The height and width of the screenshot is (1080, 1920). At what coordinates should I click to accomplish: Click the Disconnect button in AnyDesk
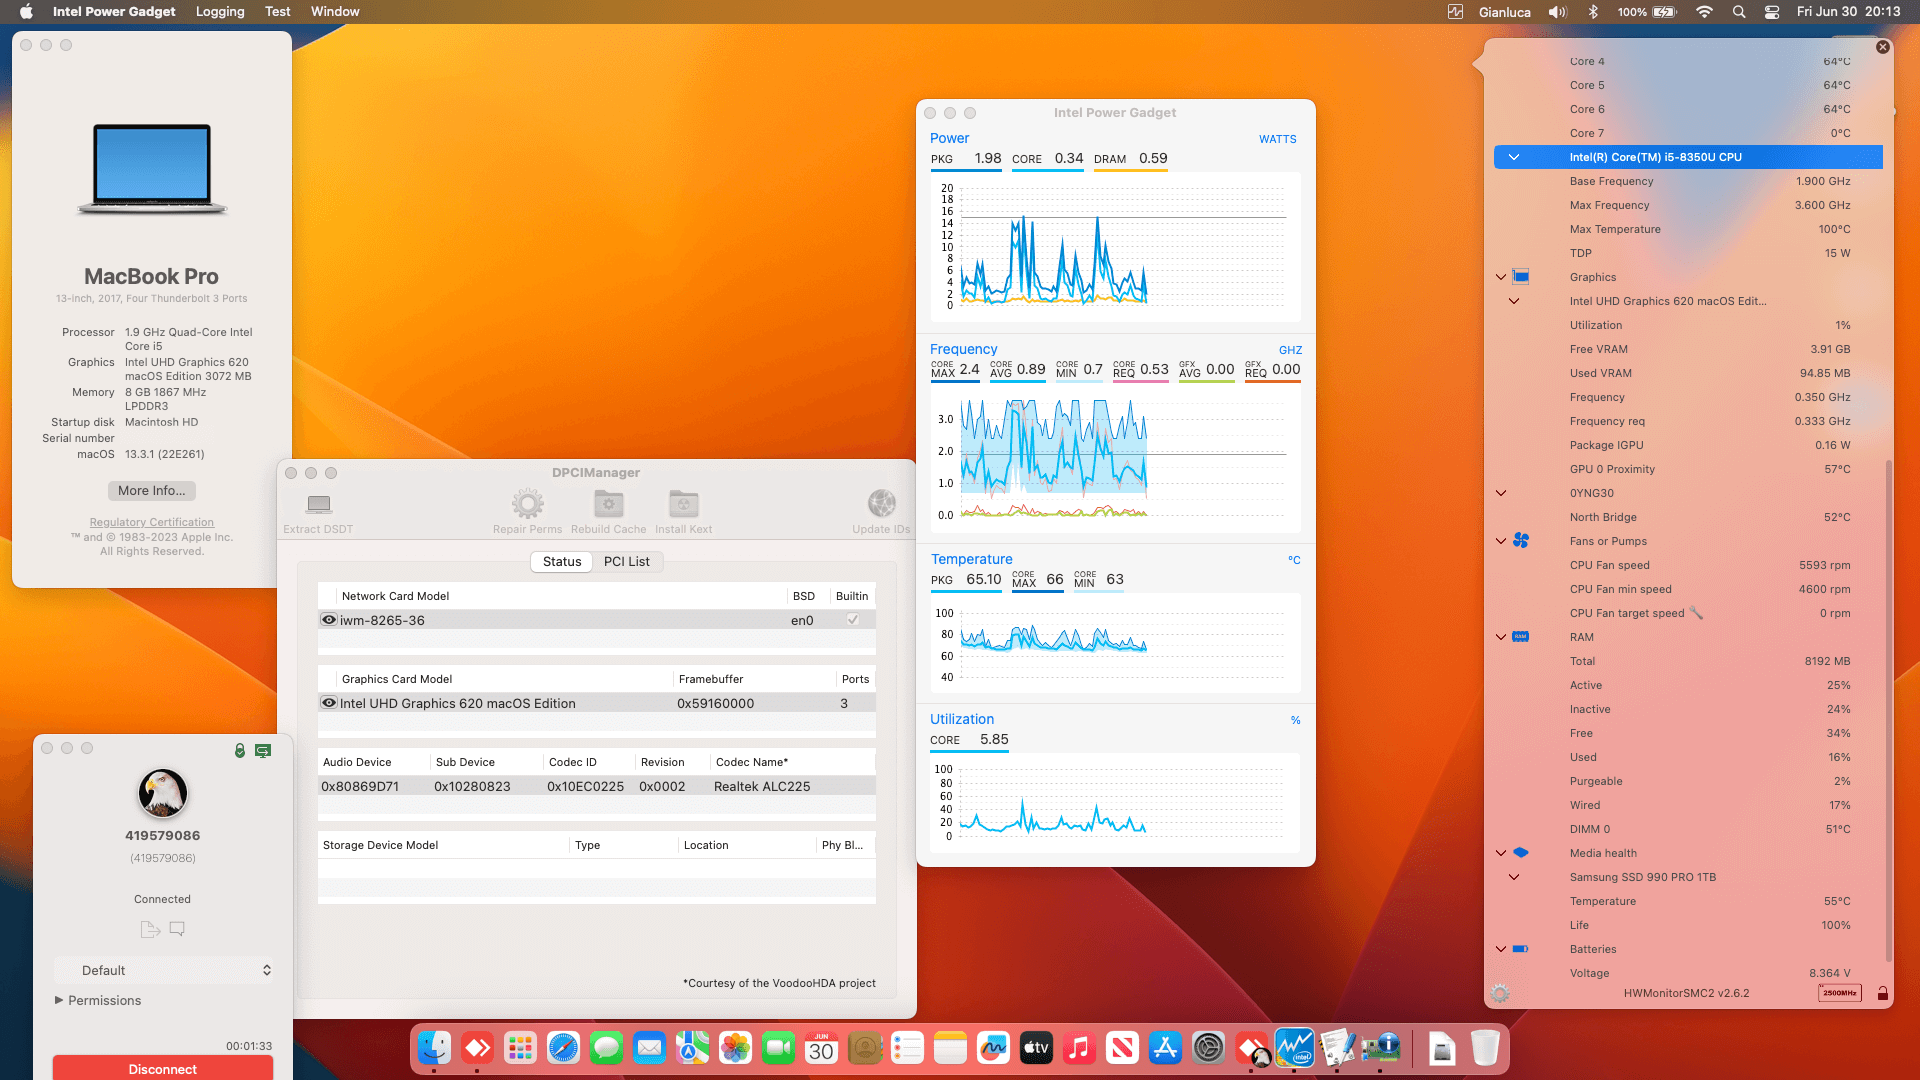163,1068
